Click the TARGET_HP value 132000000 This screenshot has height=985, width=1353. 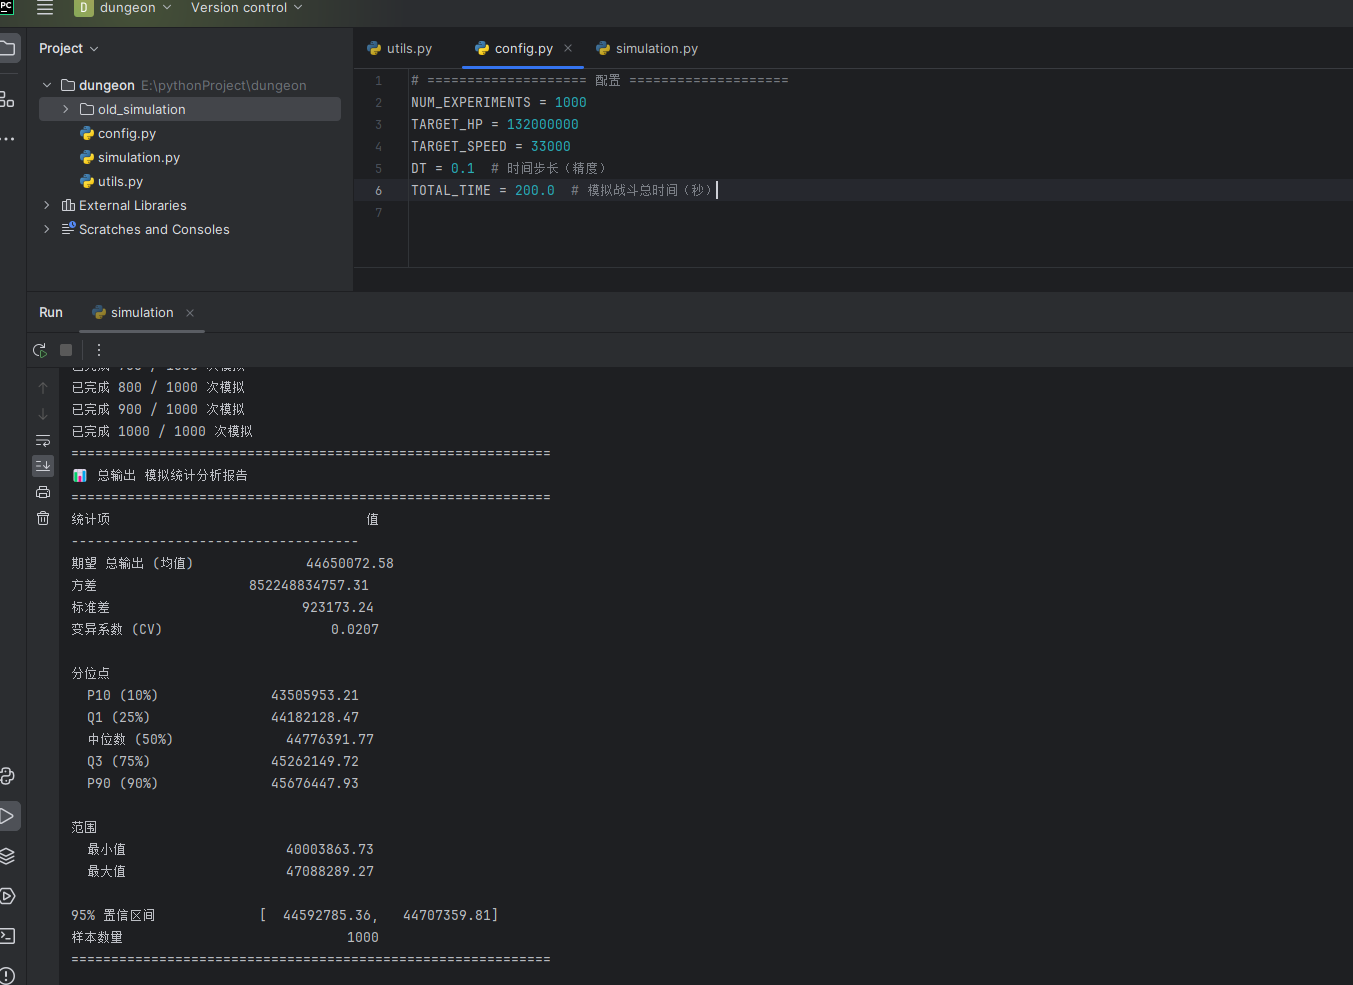click(543, 124)
